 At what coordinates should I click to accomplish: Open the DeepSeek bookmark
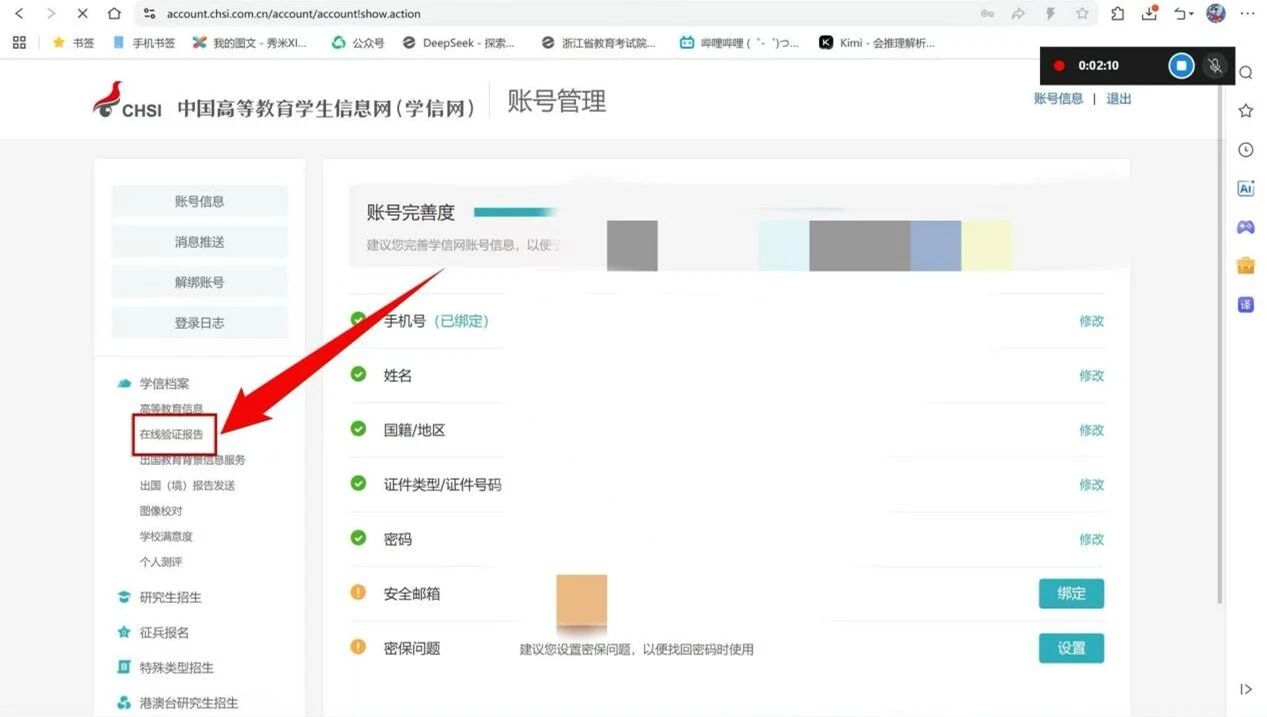459,43
